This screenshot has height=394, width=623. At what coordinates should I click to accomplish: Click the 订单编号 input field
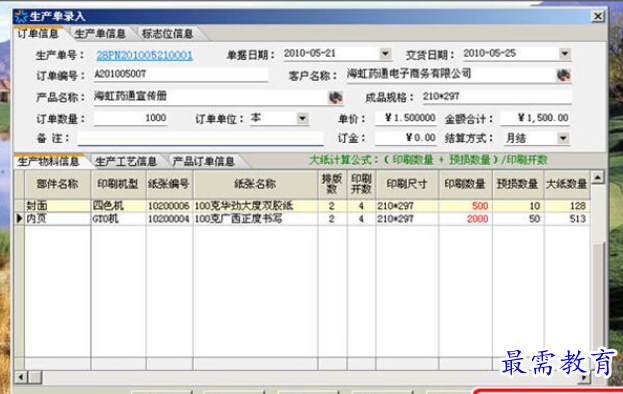tap(181, 74)
